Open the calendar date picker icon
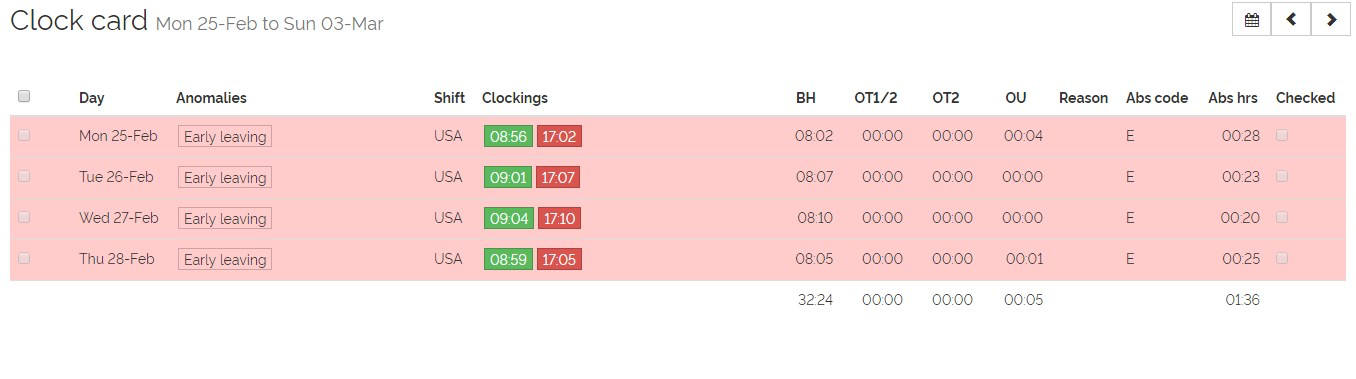 click(1251, 20)
